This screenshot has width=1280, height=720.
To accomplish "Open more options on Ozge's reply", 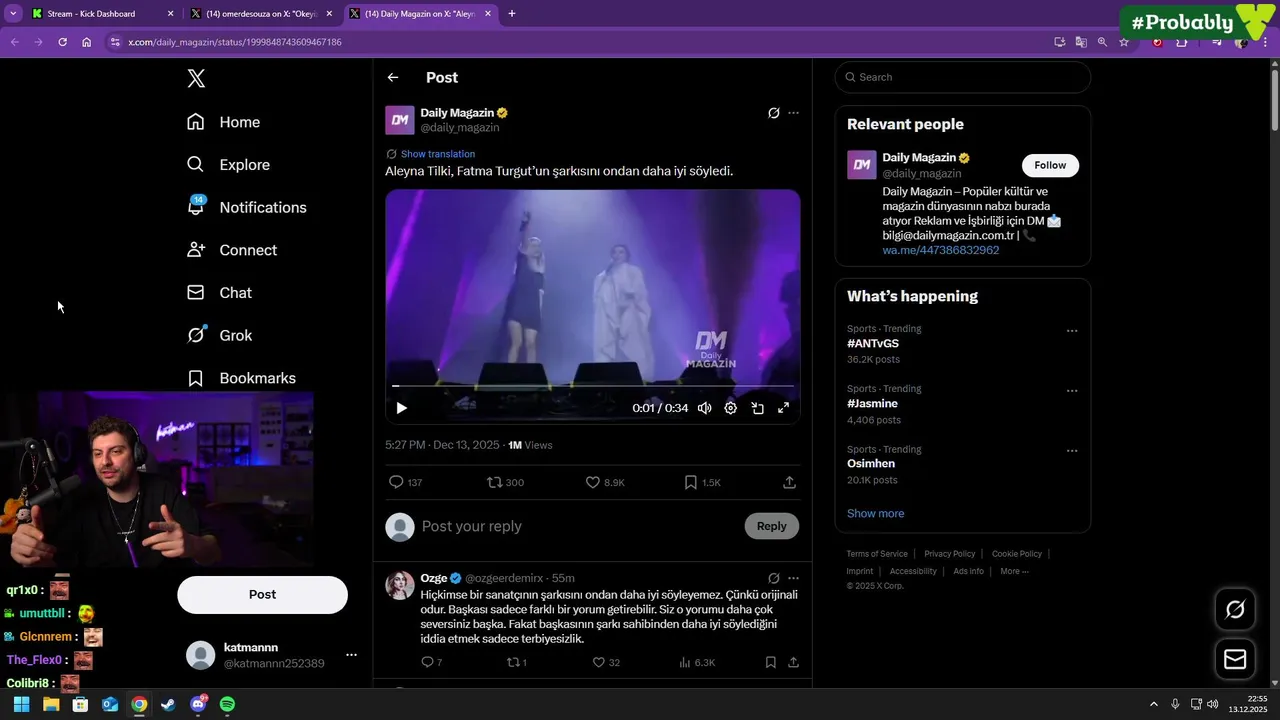I will coord(793,578).
